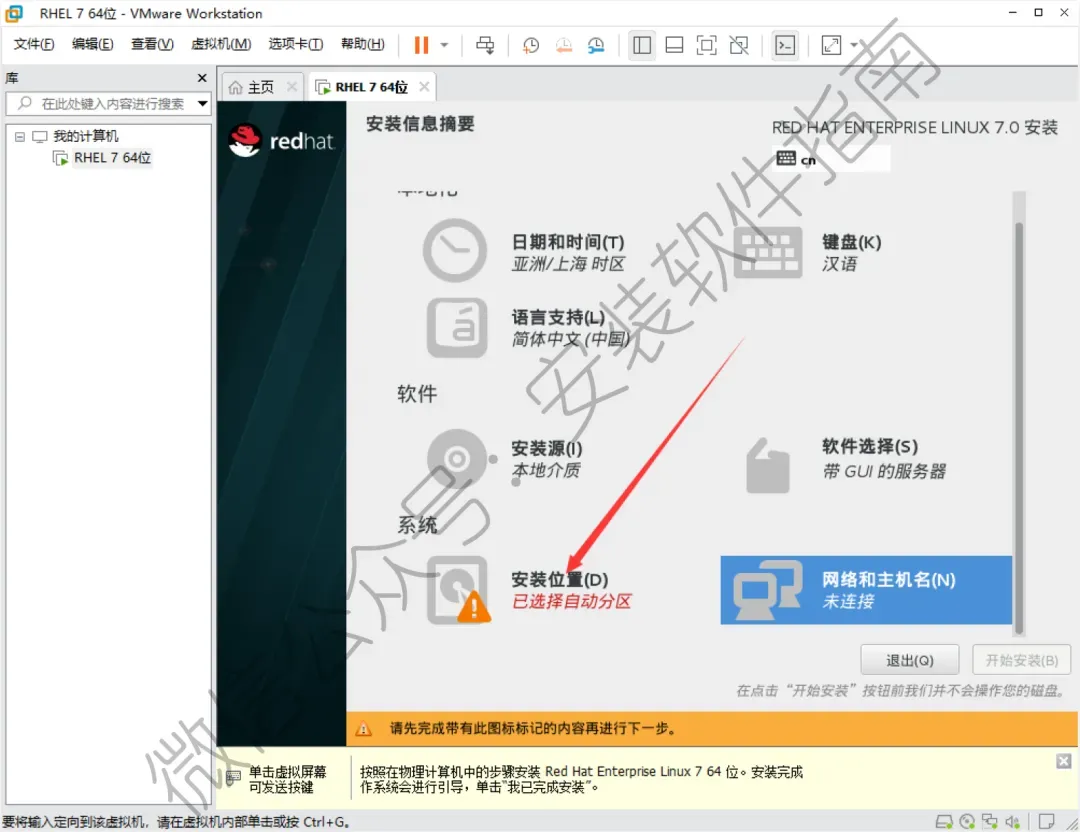Click the sound card status bar icon

(x=1012, y=822)
